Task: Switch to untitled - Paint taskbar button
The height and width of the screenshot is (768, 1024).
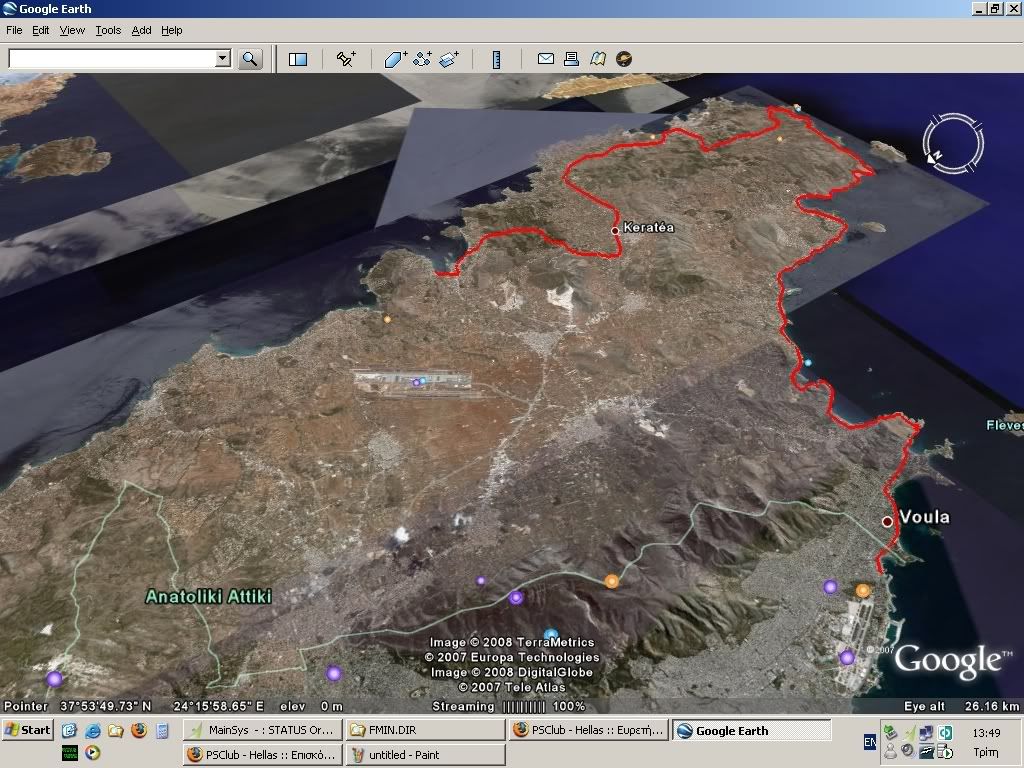Action: click(x=424, y=755)
